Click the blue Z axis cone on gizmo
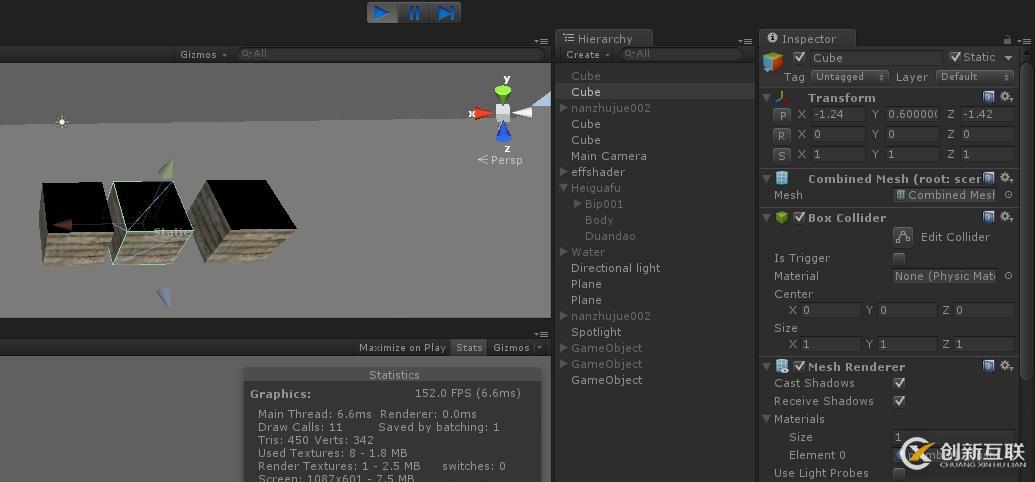Viewport: 1035px width, 482px height. pyautogui.click(x=504, y=133)
